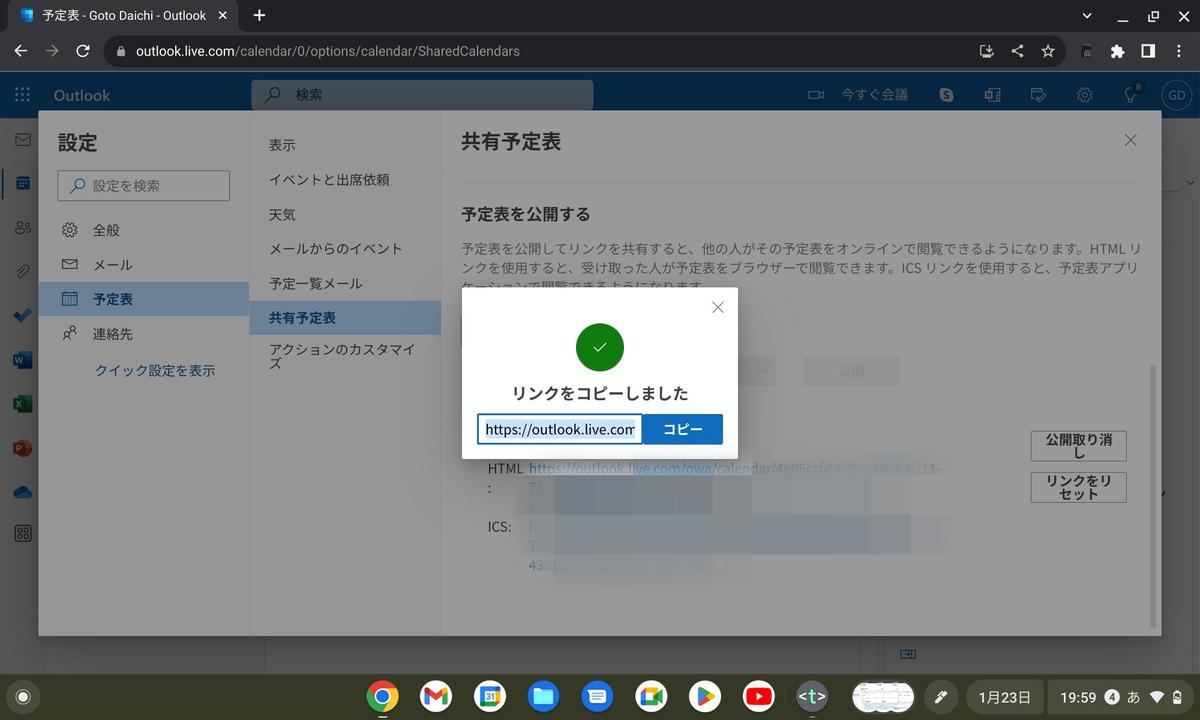Viewport: 1200px width, 720px height.
Task: Open イベントと出席依頼 settings
Action: pyautogui.click(x=345, y=180)
